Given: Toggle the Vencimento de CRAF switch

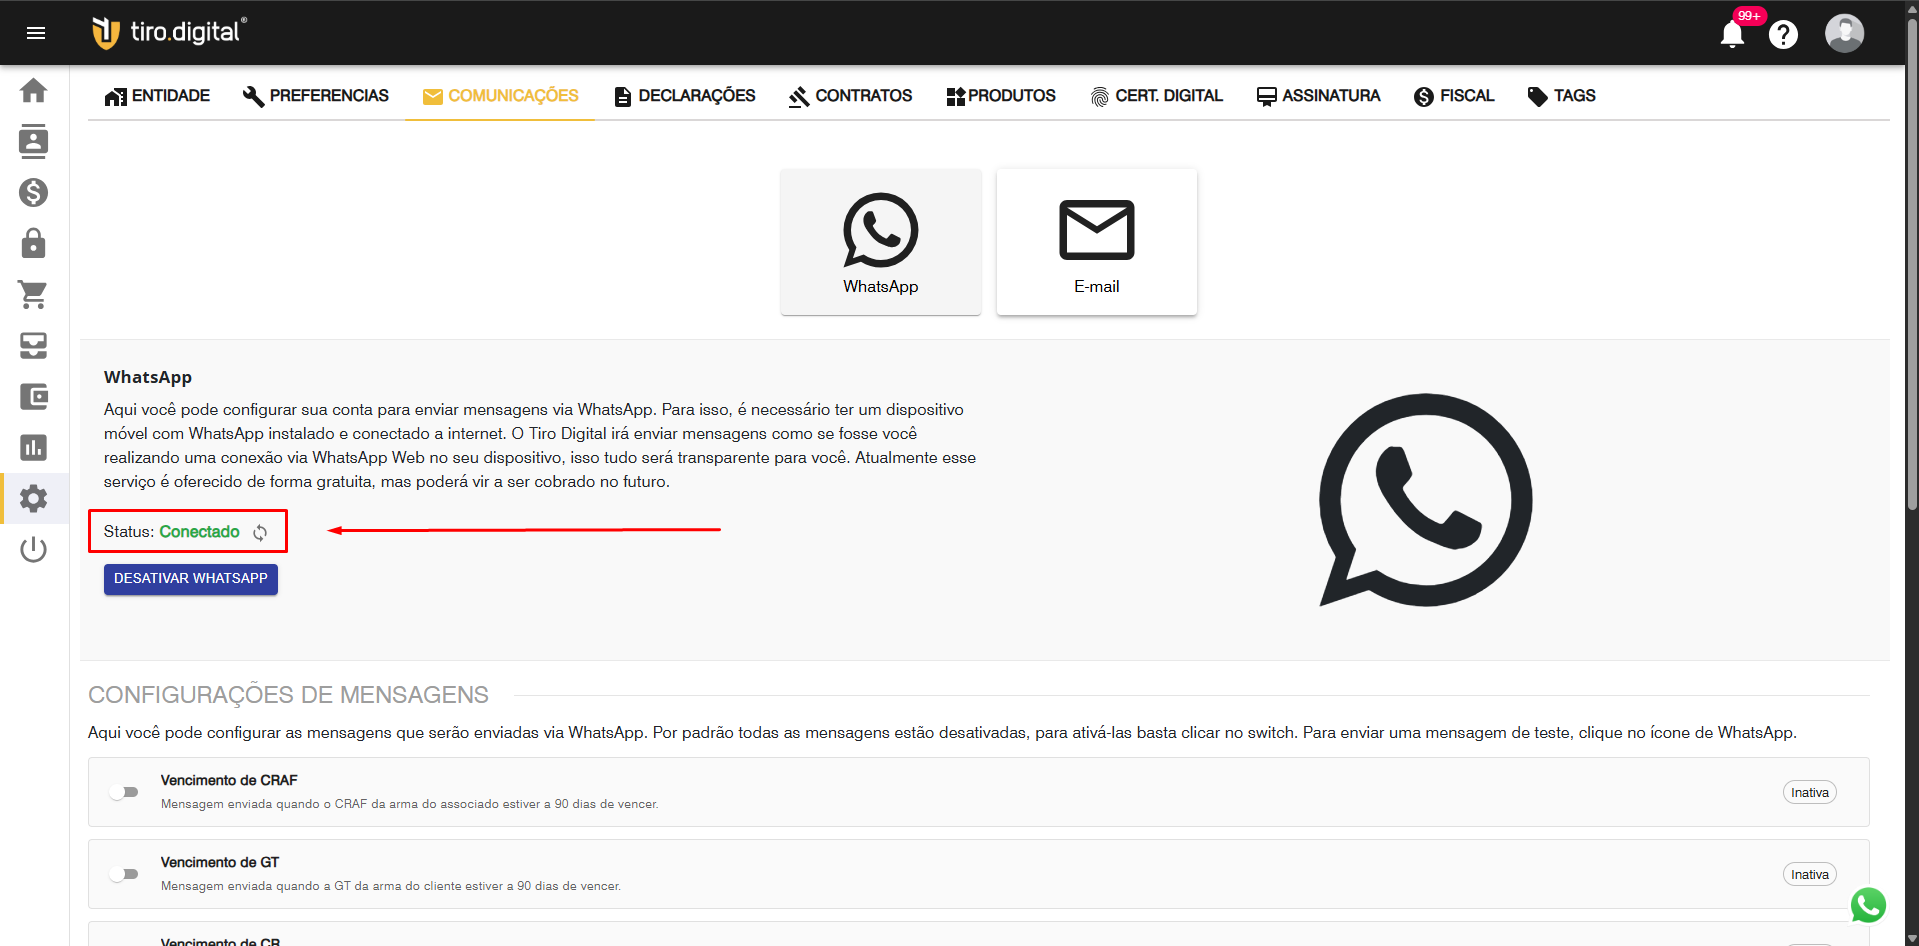Looking at the screenshot, I should (x=124, y=792).
